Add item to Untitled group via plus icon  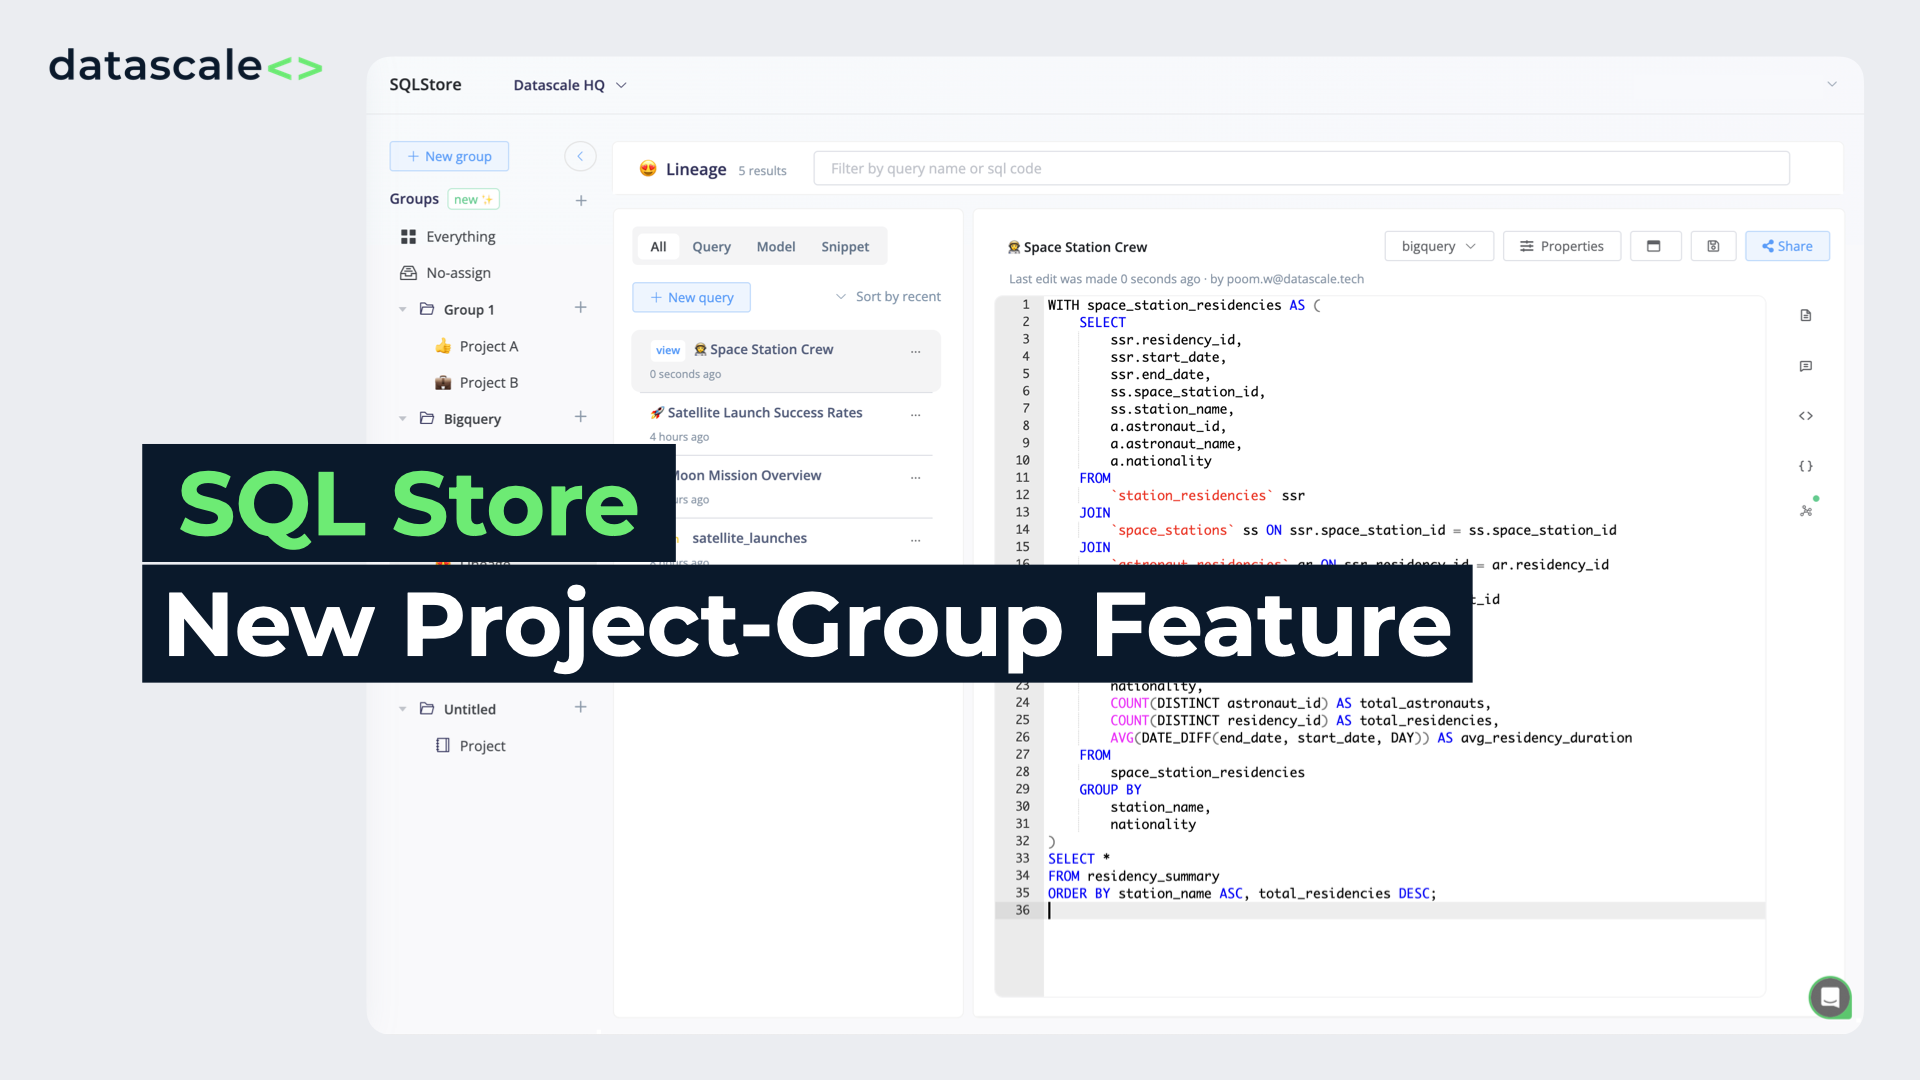pyautogui.click(x=581, y=707)
